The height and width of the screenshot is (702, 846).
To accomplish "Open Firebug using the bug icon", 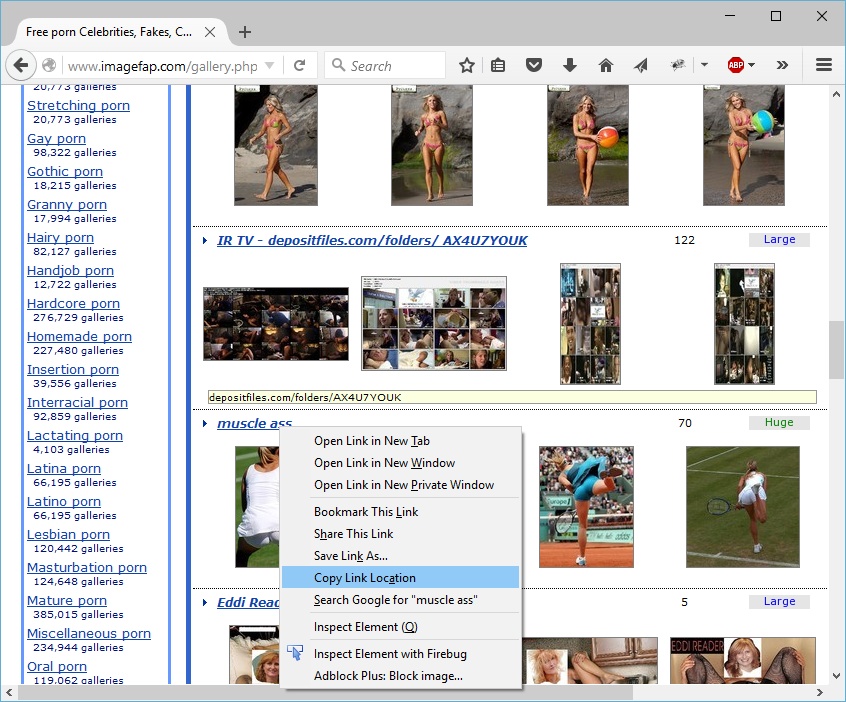I will (678, 66).
